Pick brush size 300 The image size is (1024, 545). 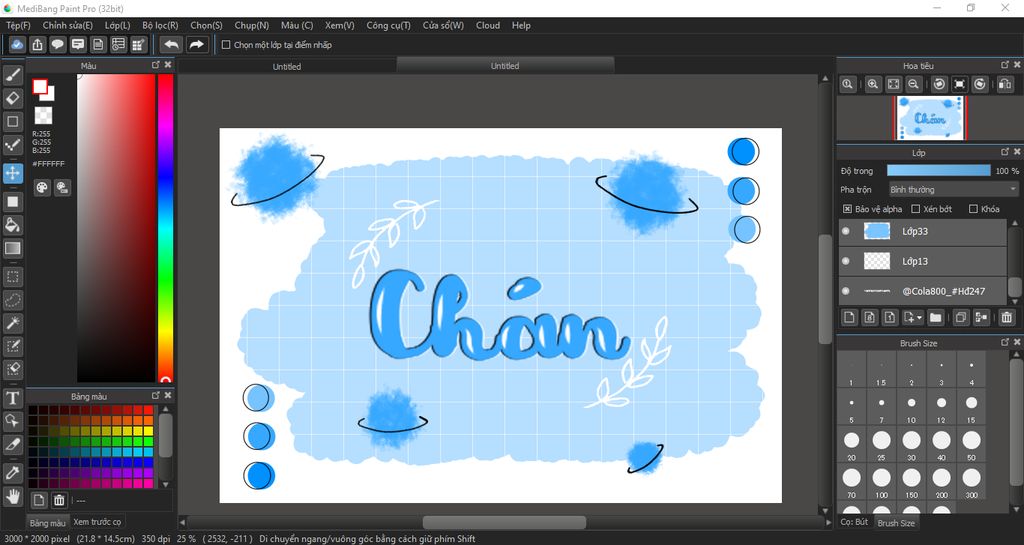pos(971,483)
